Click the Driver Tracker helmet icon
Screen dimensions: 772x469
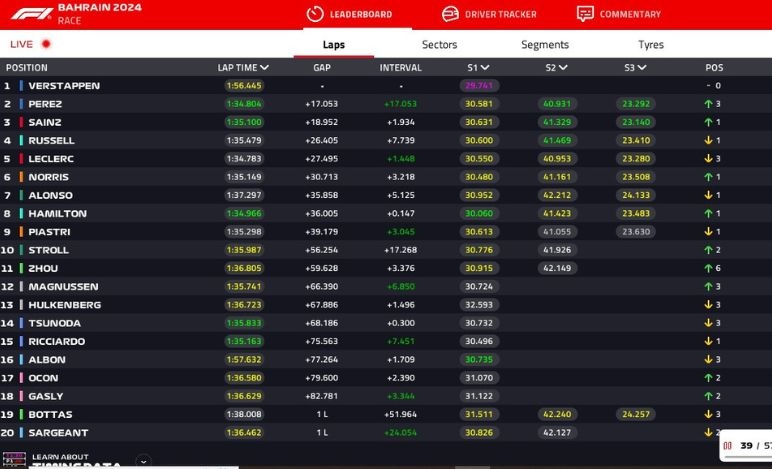pyautogui.click(x=450, y=14)
